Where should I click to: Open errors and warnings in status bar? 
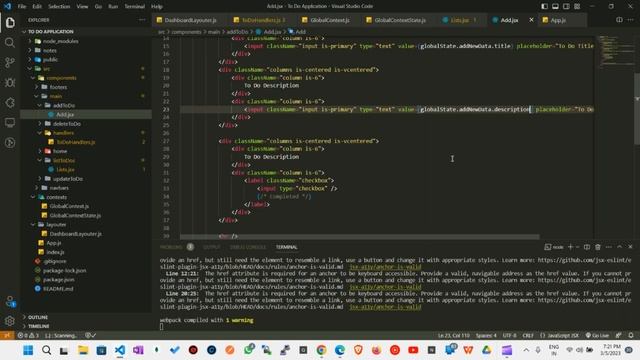tap(28, 335)
